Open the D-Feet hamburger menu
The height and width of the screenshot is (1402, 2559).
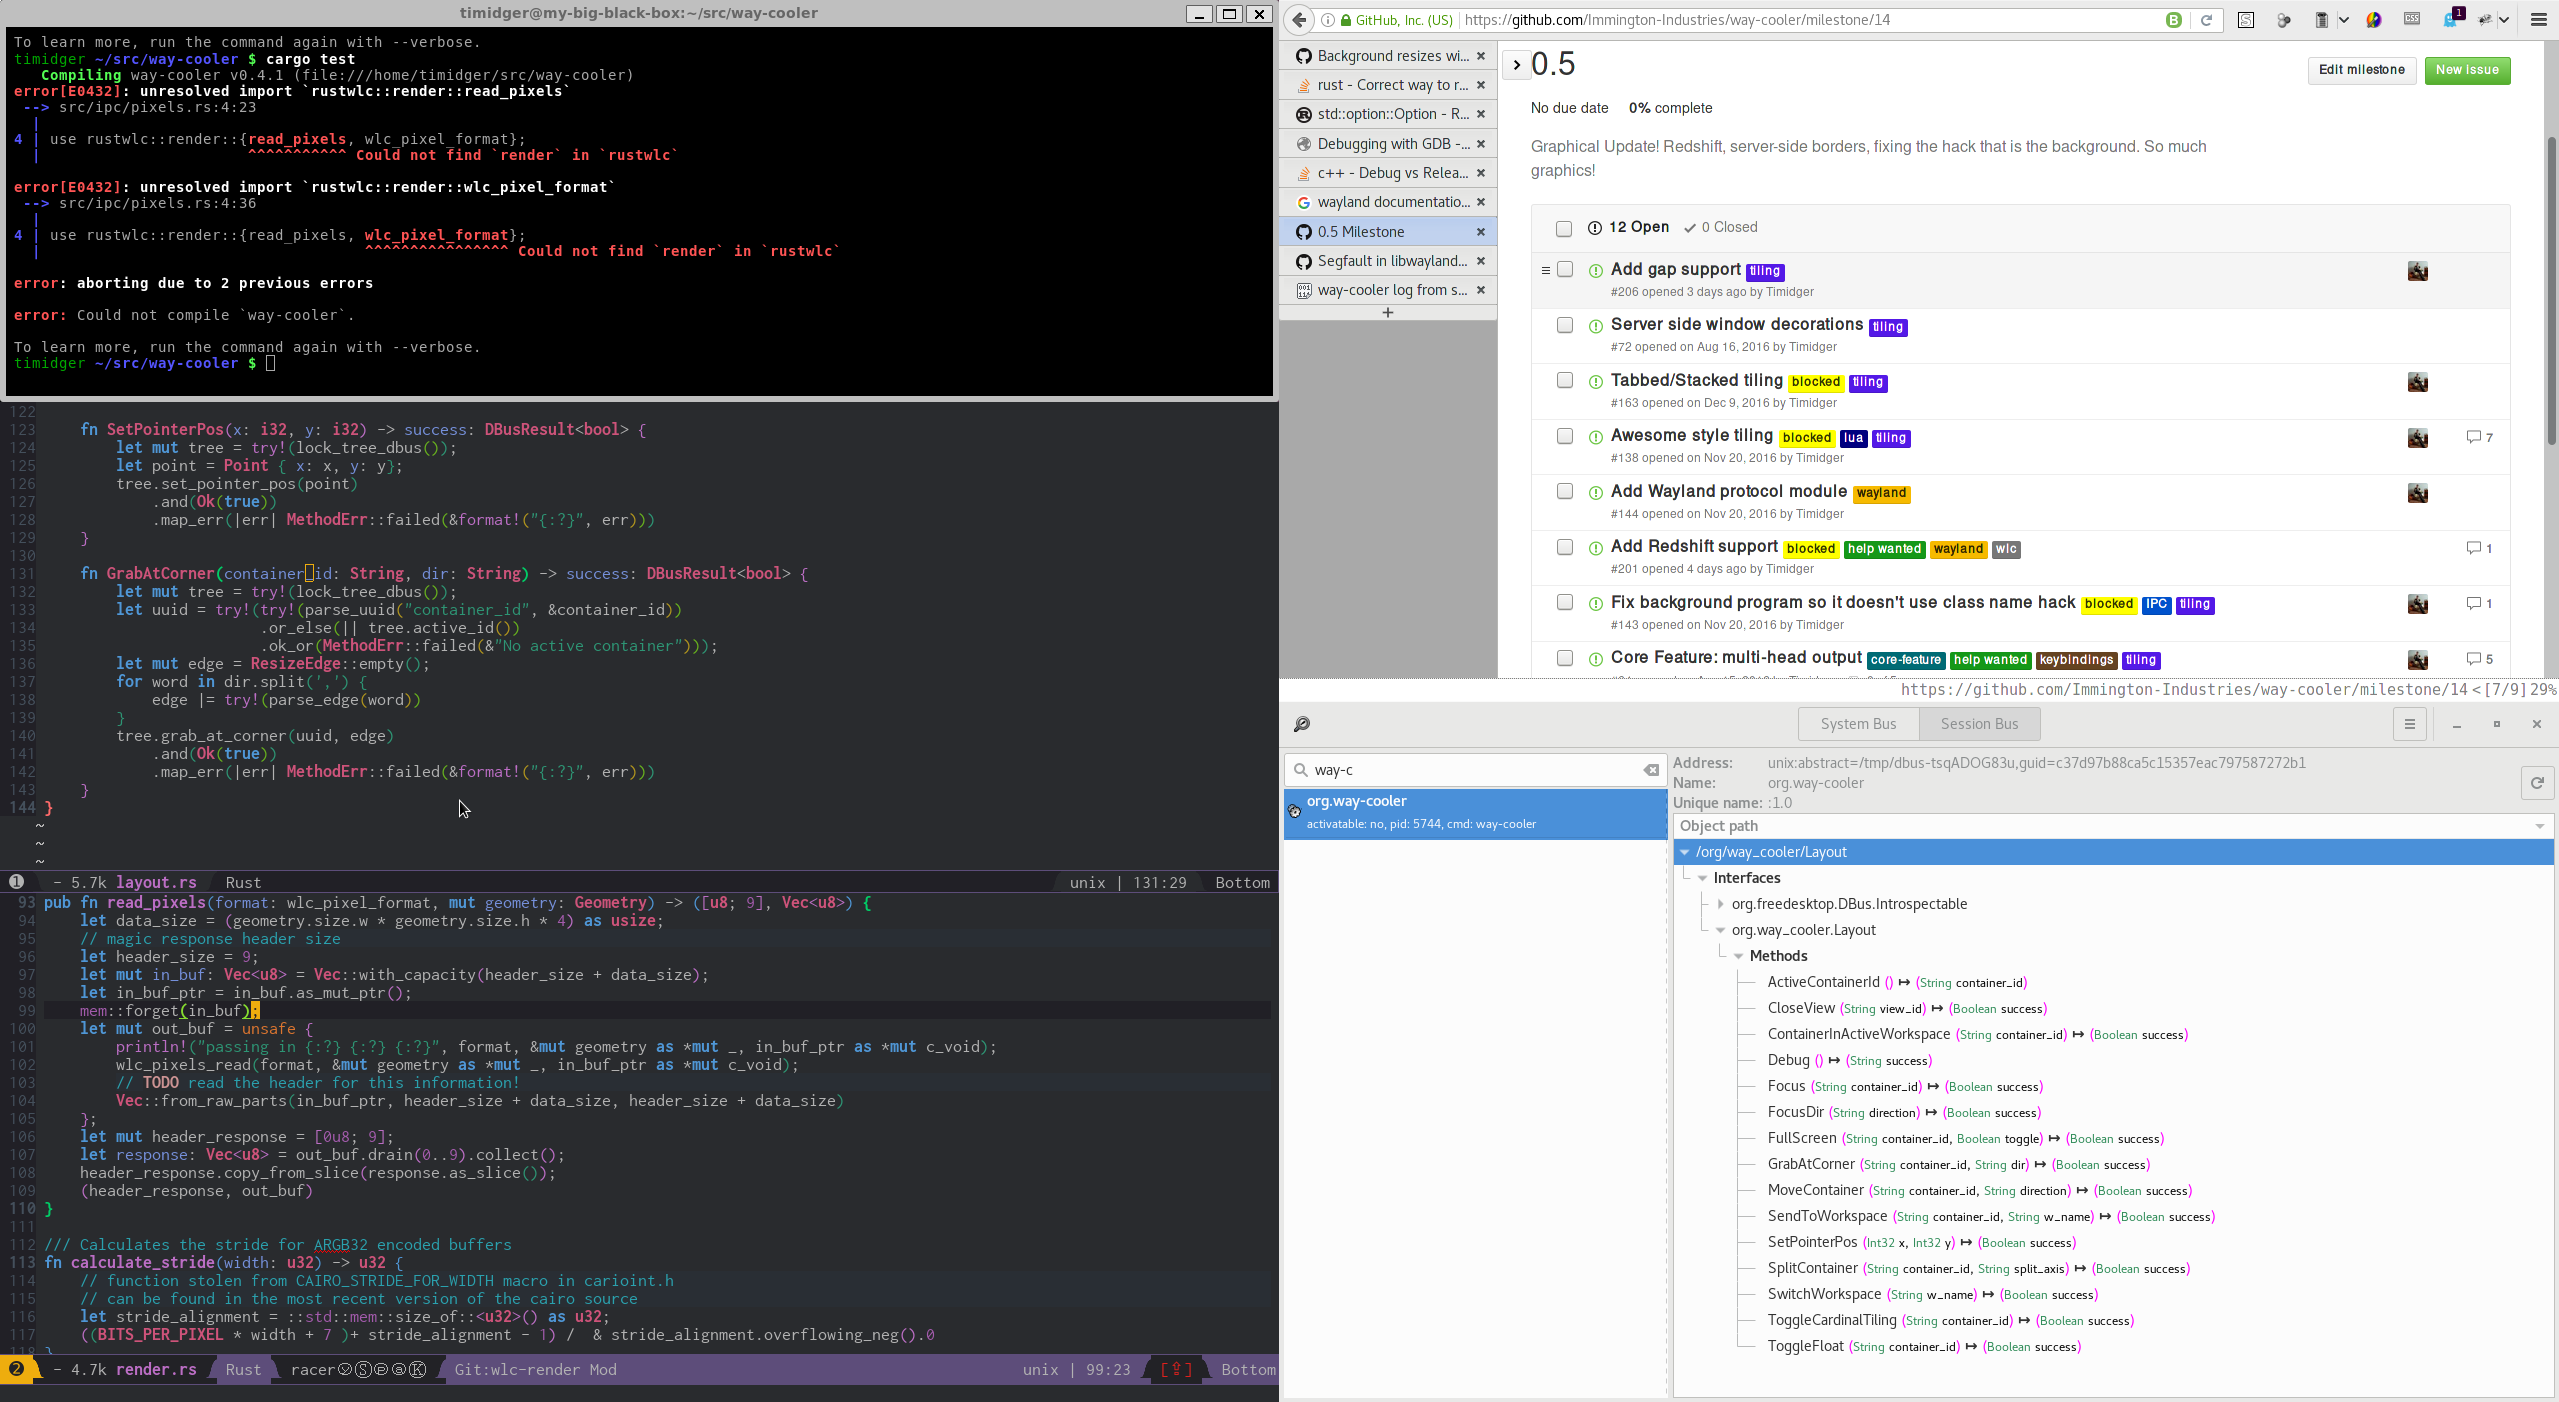(x=2409, y=724)
